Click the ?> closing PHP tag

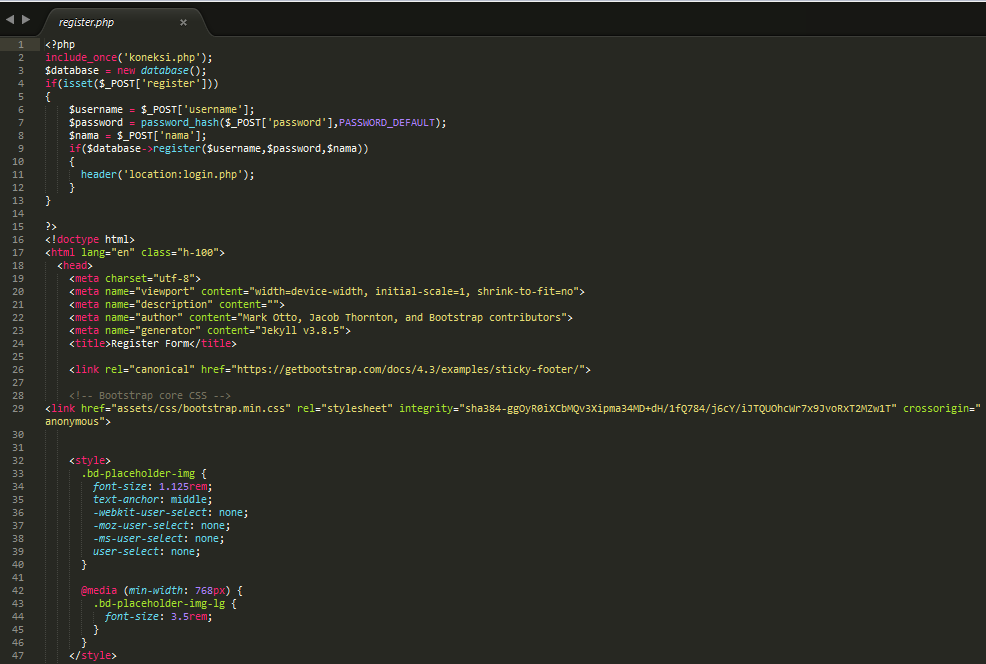click(51, 226)
